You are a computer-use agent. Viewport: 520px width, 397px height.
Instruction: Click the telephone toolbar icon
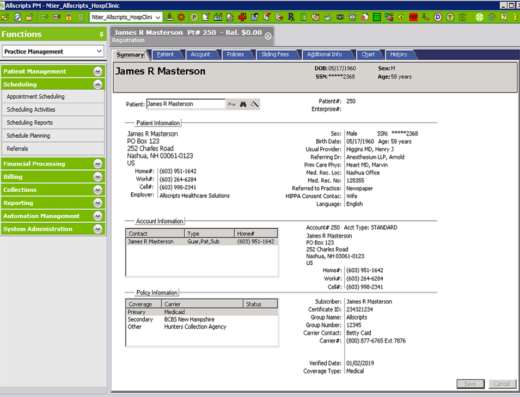(352, 17)
